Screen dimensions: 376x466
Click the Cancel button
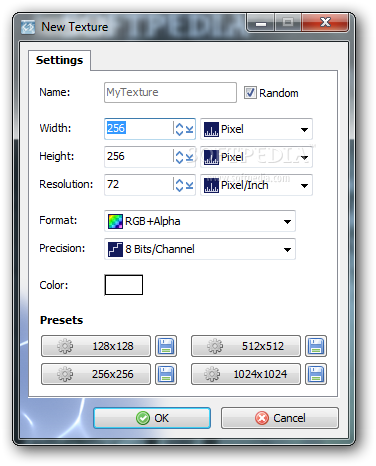280,418
